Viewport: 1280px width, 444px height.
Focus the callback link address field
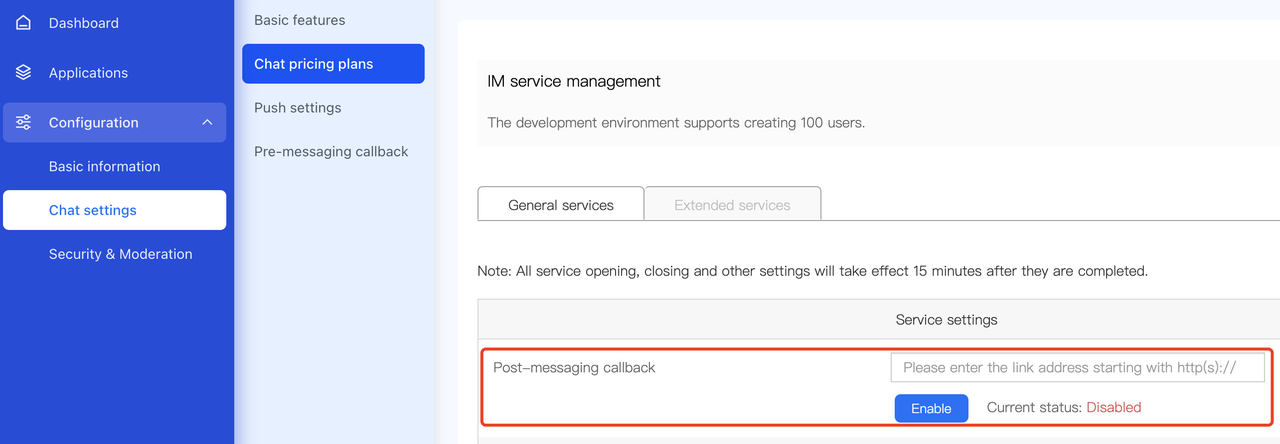tap(1078, 367)
